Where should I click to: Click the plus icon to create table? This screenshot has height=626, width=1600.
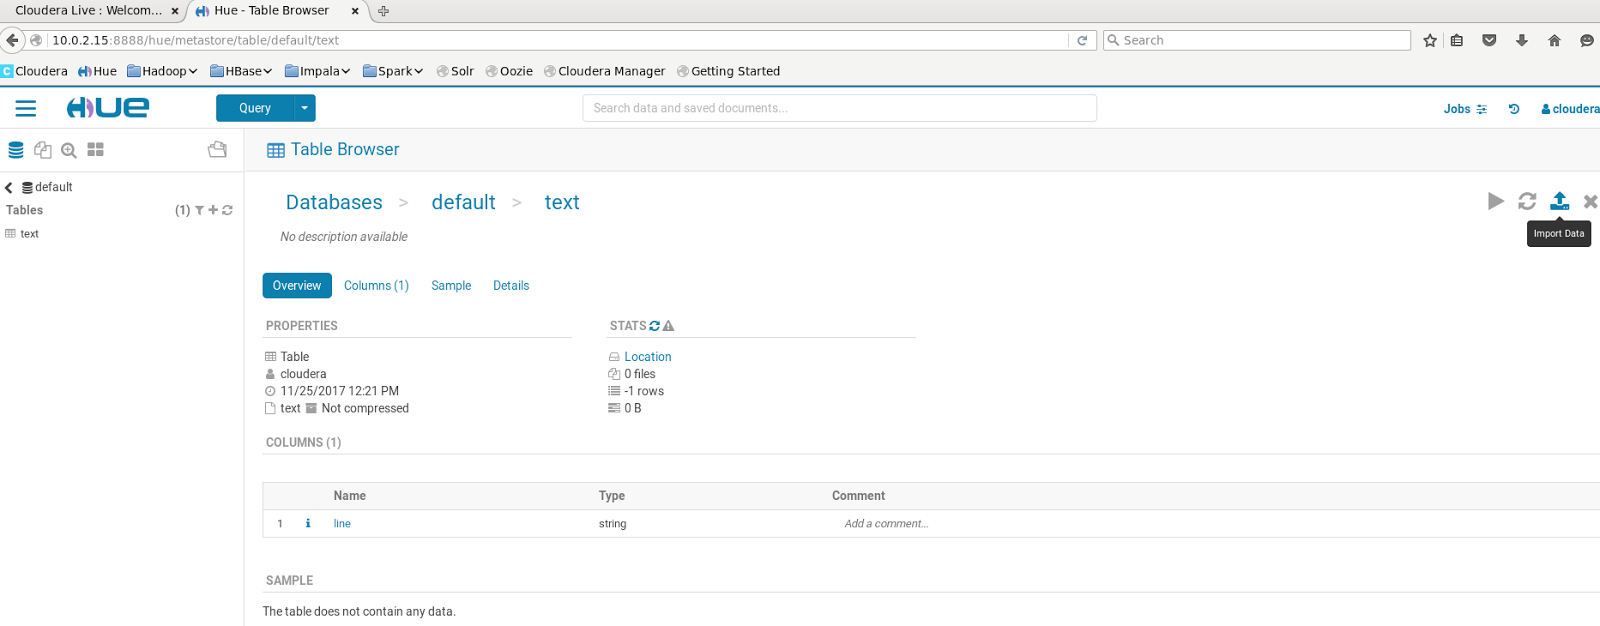213,210
